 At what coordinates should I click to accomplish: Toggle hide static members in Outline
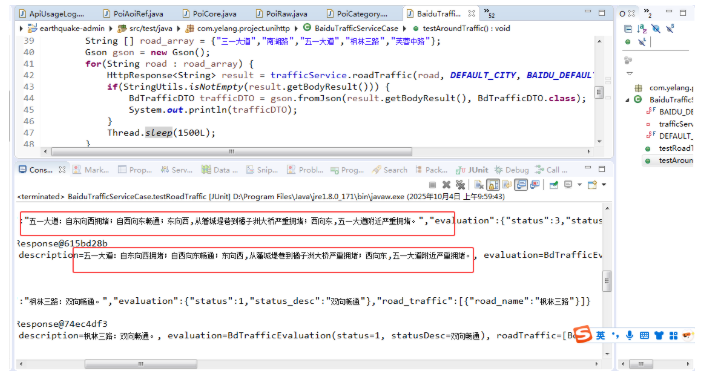(670, 29)
